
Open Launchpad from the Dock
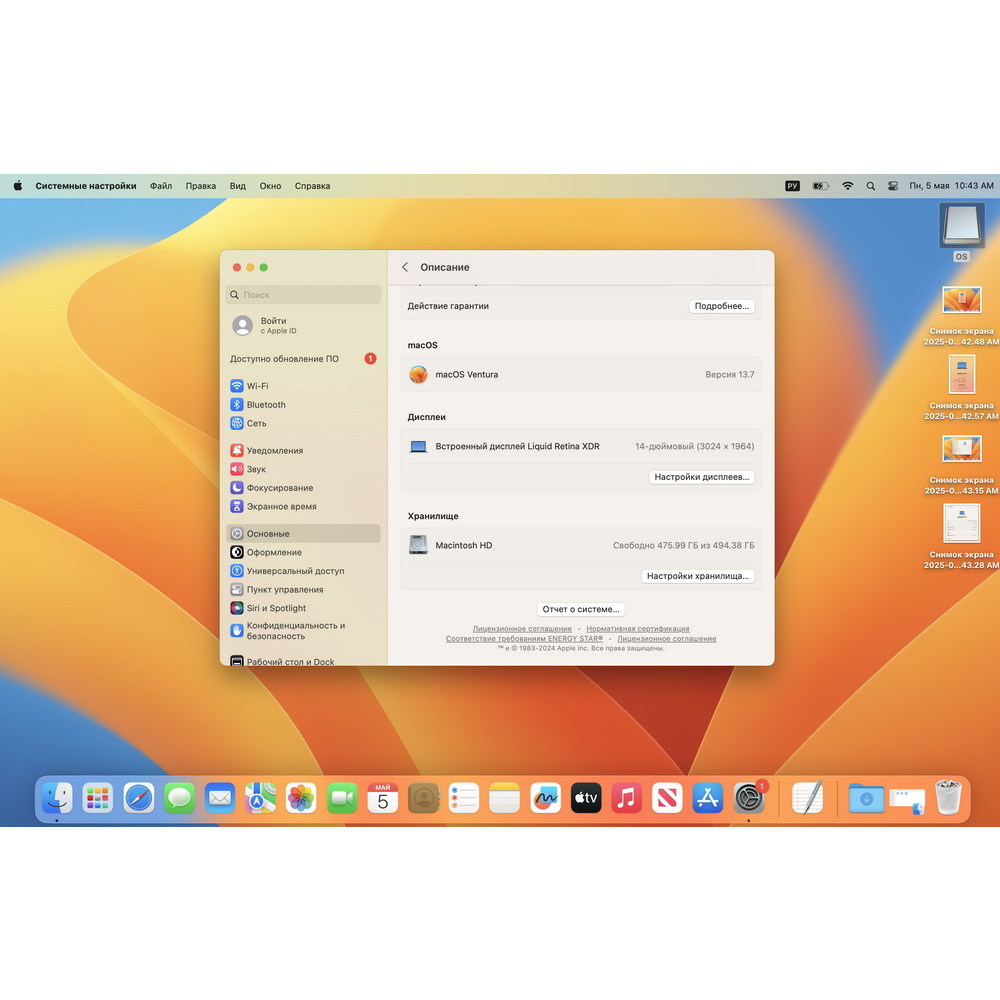coord(98,798)
